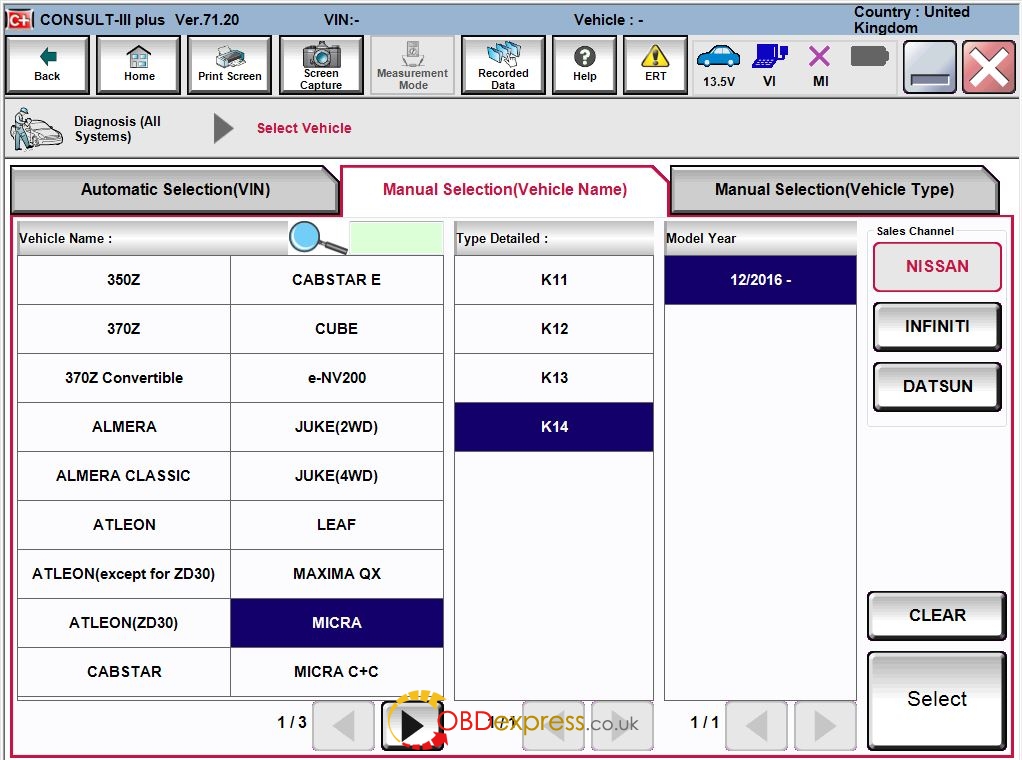Choose JUKE(4WD) vehicle
1022x760 pixels.
tap(336, 476)
